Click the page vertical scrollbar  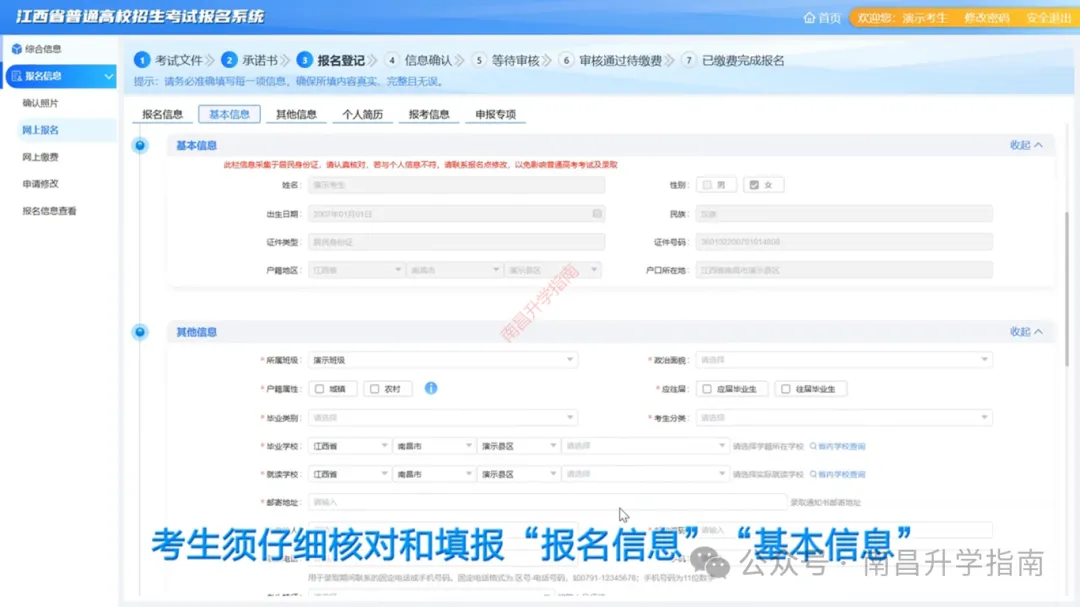(x=1068, y=289)
